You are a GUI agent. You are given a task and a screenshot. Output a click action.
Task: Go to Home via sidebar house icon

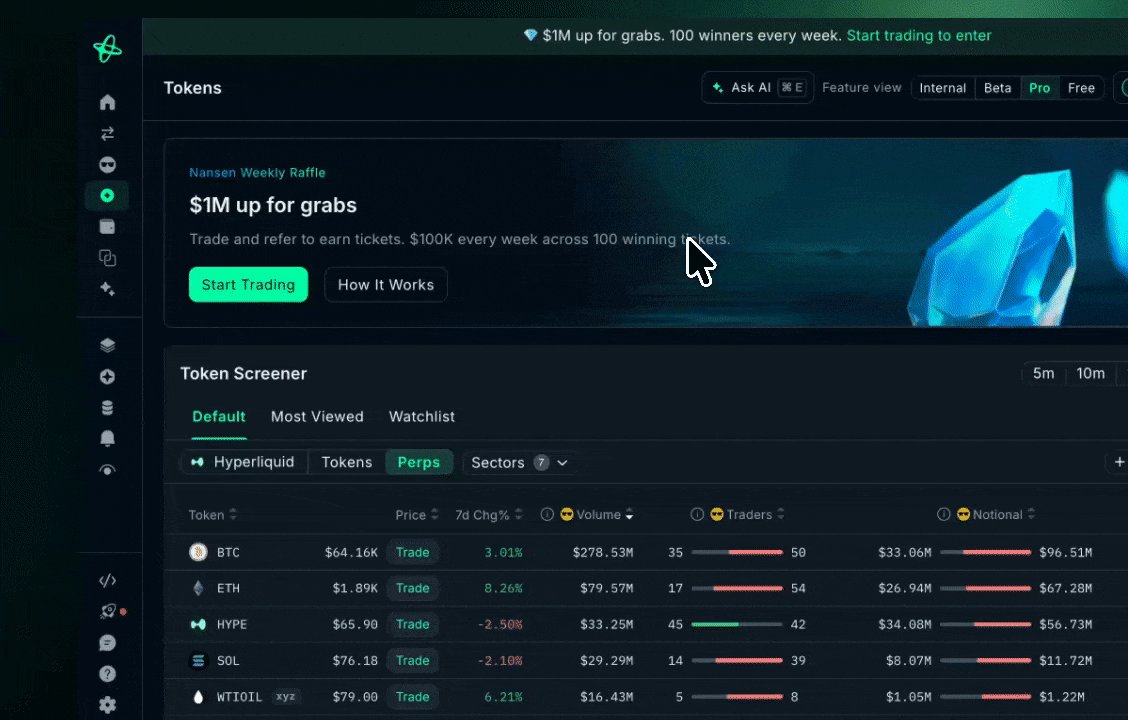(x=107, y=102)
